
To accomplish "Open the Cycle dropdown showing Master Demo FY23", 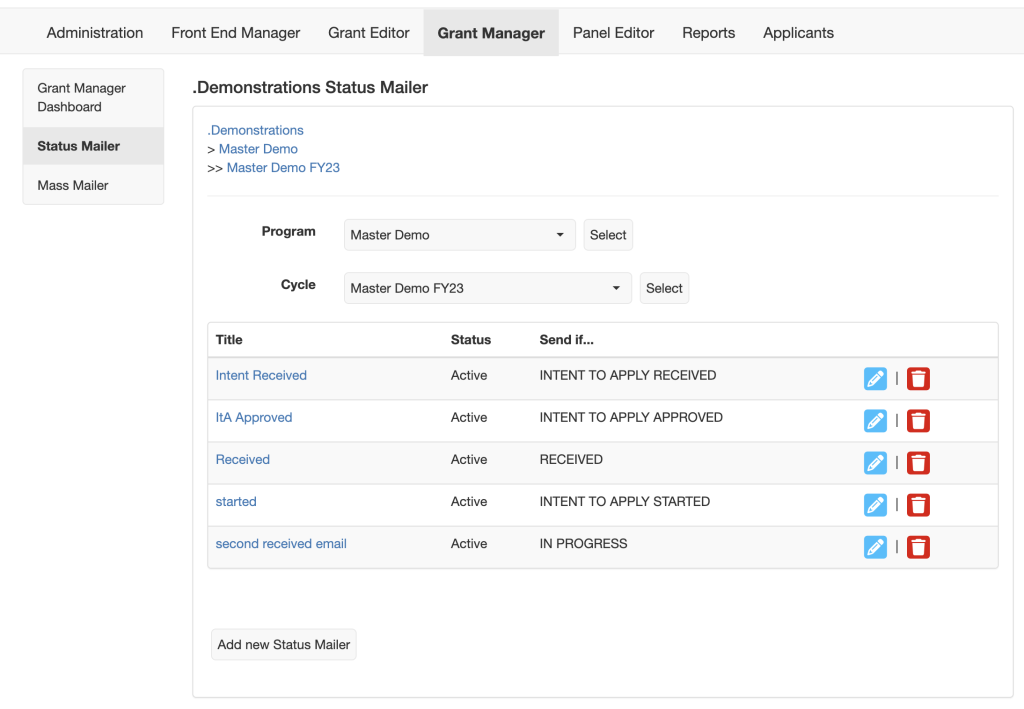I will pos(487,287).
